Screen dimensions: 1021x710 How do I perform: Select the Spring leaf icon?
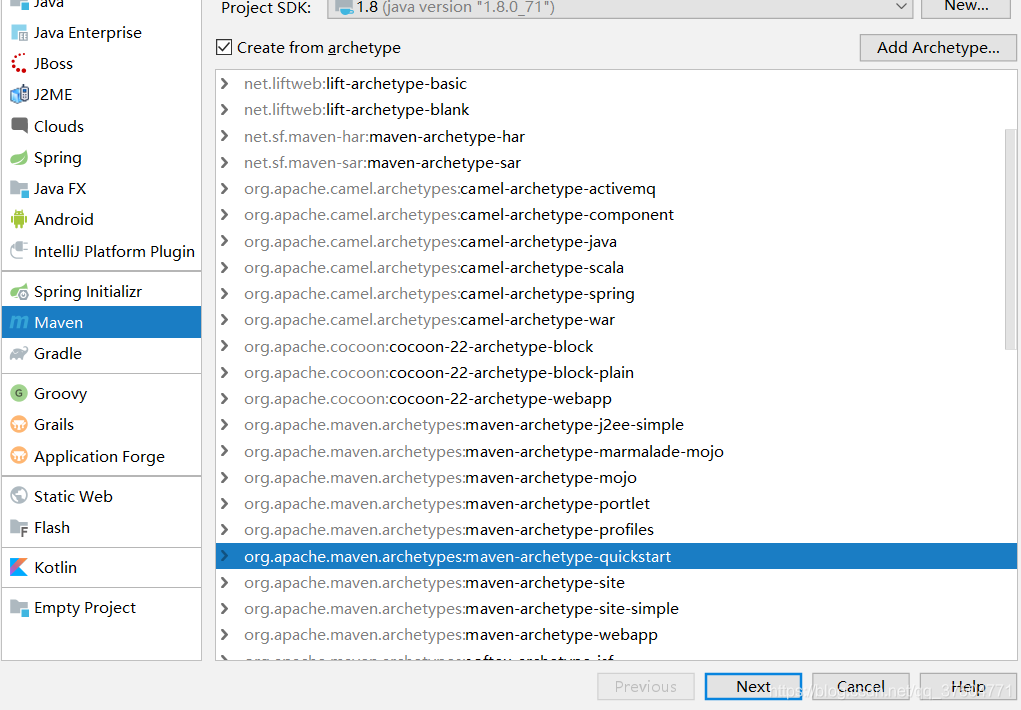[x=20, y=158]
